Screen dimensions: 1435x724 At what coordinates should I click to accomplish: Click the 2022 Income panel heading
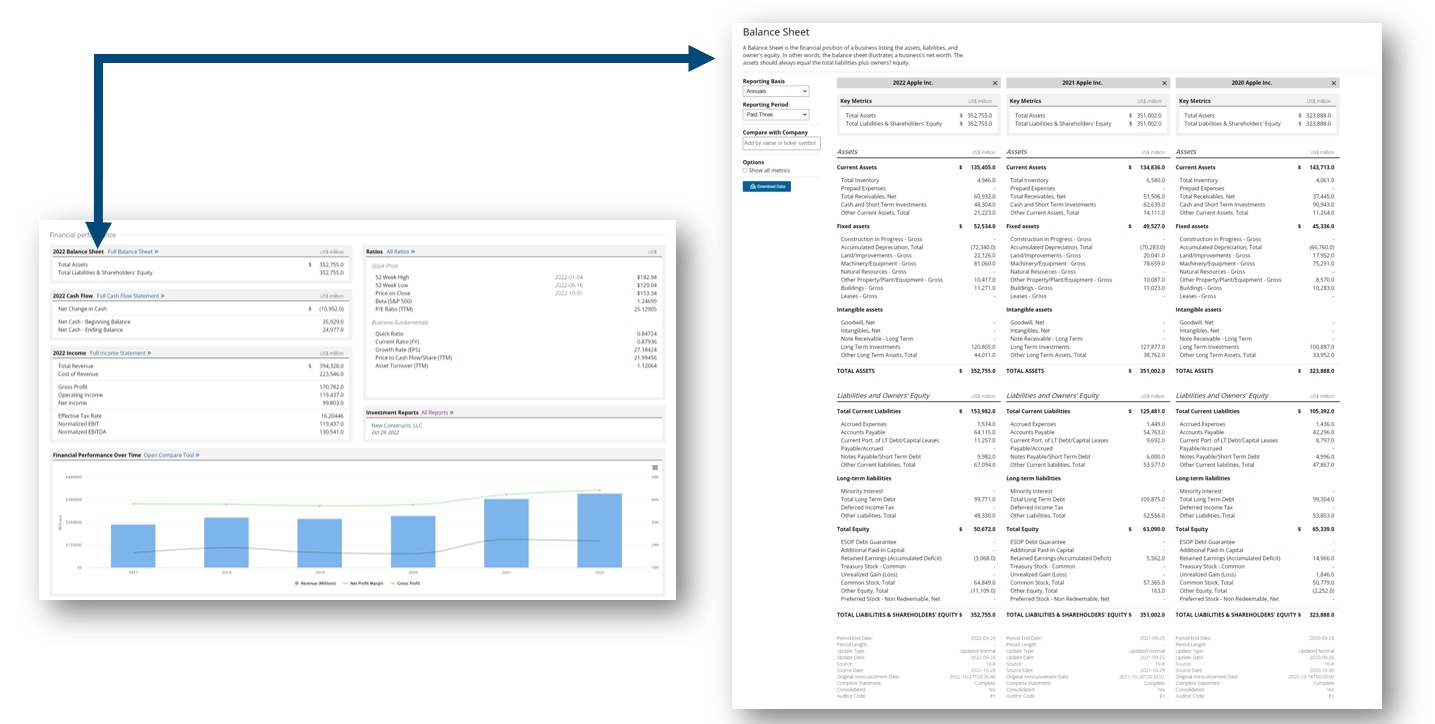[x=70, y=353]
